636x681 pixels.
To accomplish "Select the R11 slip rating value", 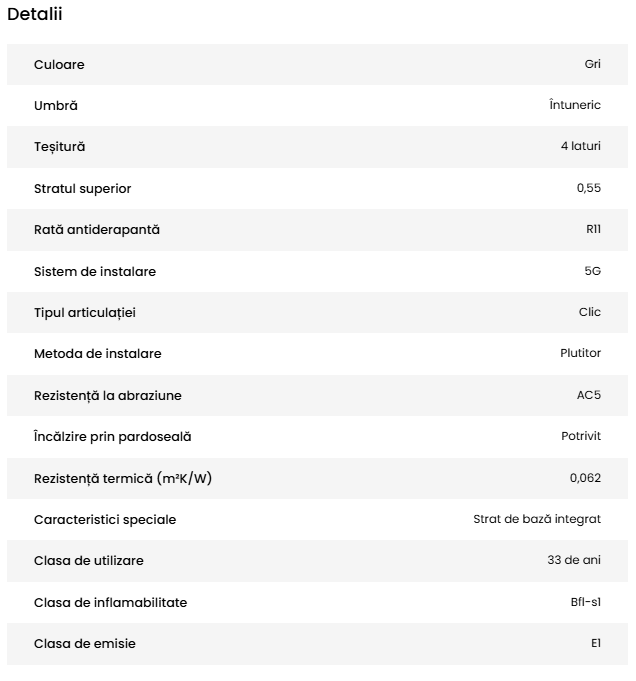I will coord(593,230).
